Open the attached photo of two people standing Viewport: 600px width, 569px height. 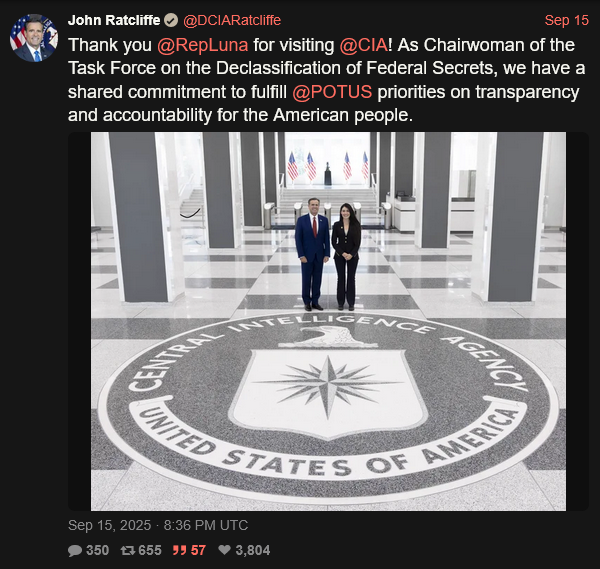pos(328,321)
